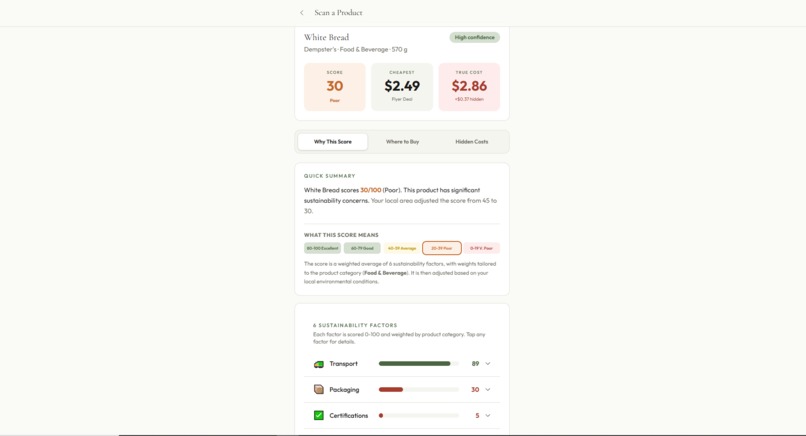Click the White Bread product title

click(x=326, y=37)
